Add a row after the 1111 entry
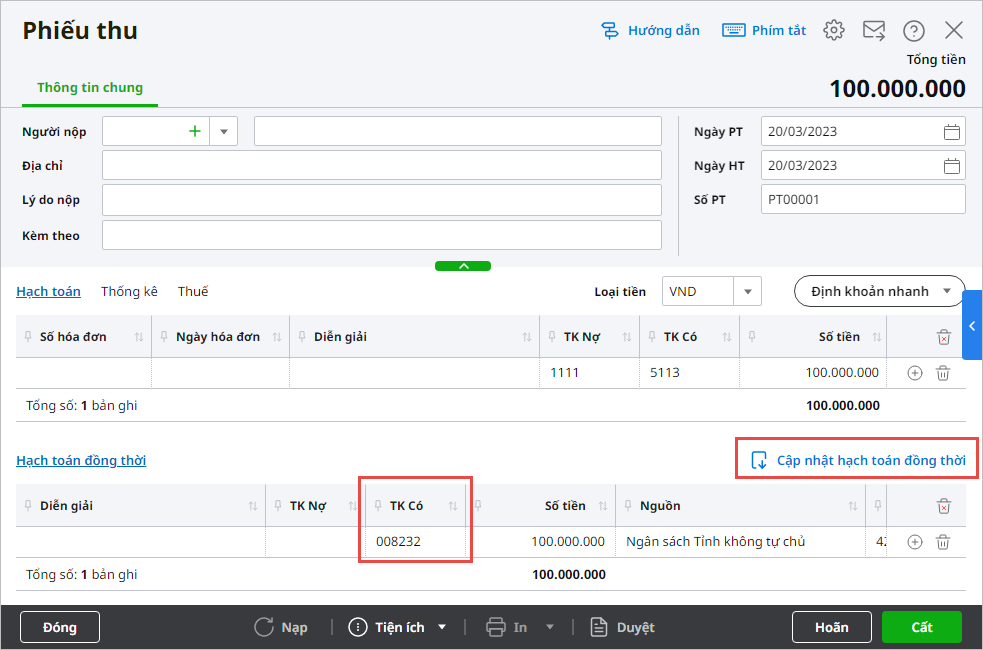Viewport: 983px width, 650px height. (915, 373)
